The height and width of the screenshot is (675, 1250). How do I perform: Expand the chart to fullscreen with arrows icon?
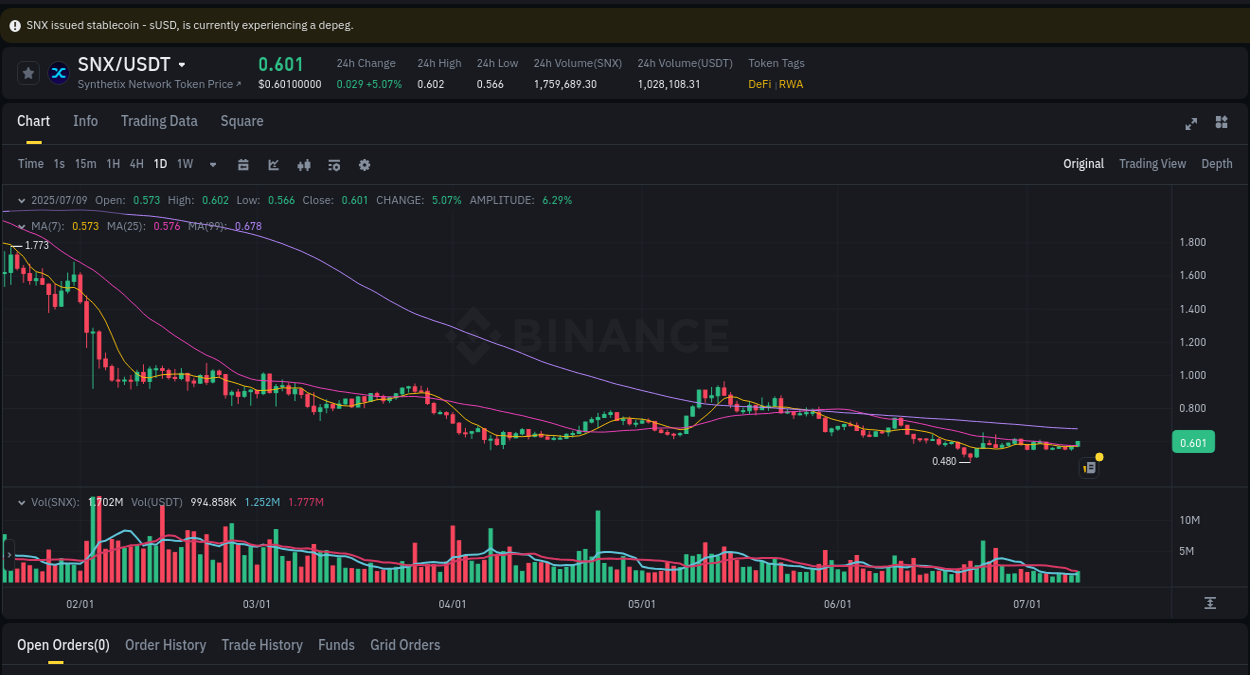1191,124
